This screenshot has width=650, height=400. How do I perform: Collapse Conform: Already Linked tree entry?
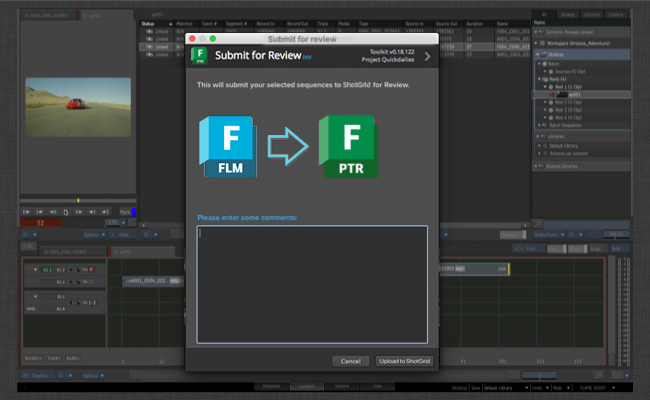click(536, 32)
